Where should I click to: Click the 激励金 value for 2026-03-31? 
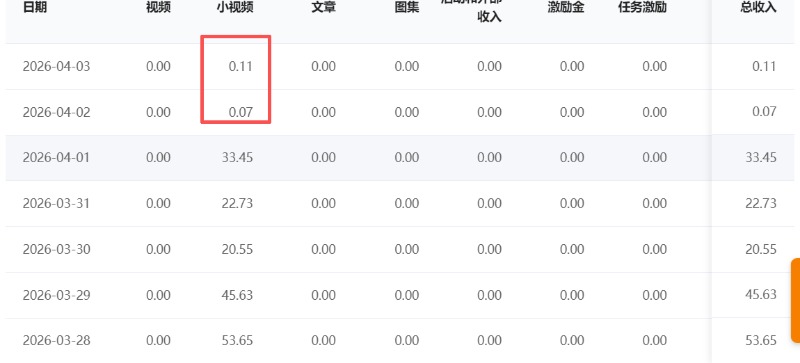572,203
